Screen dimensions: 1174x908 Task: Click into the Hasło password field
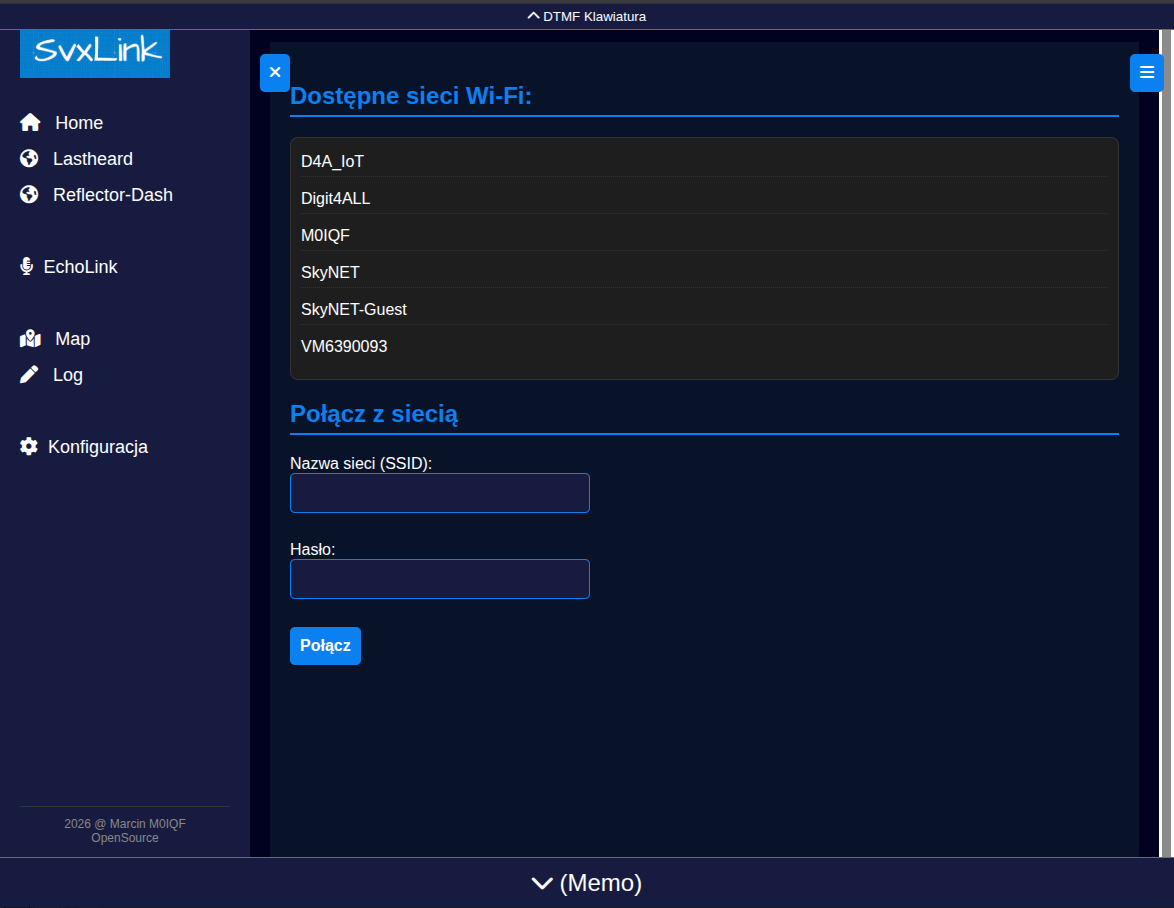(x=440, y=579)
